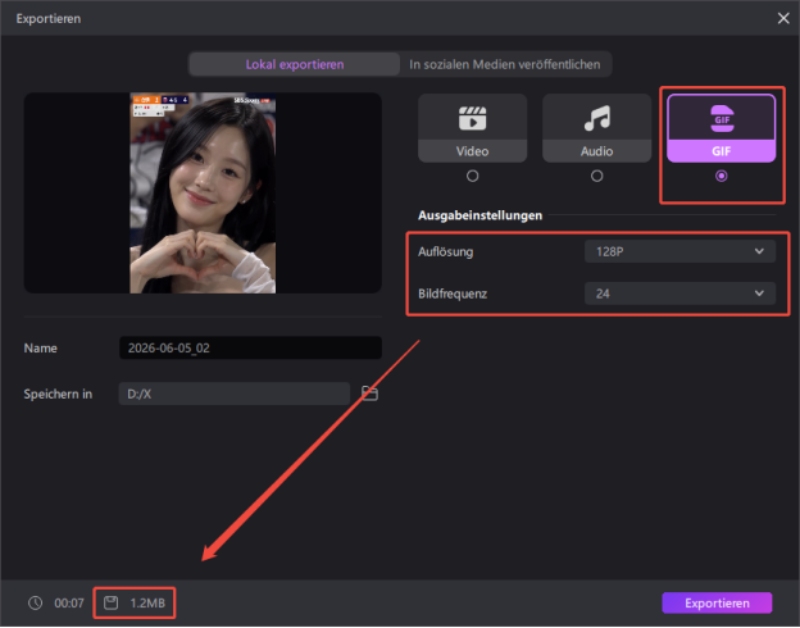Switch to Lokal exportieren tab
The width and height of the screenshot is (800, 628).
(294, 64)
